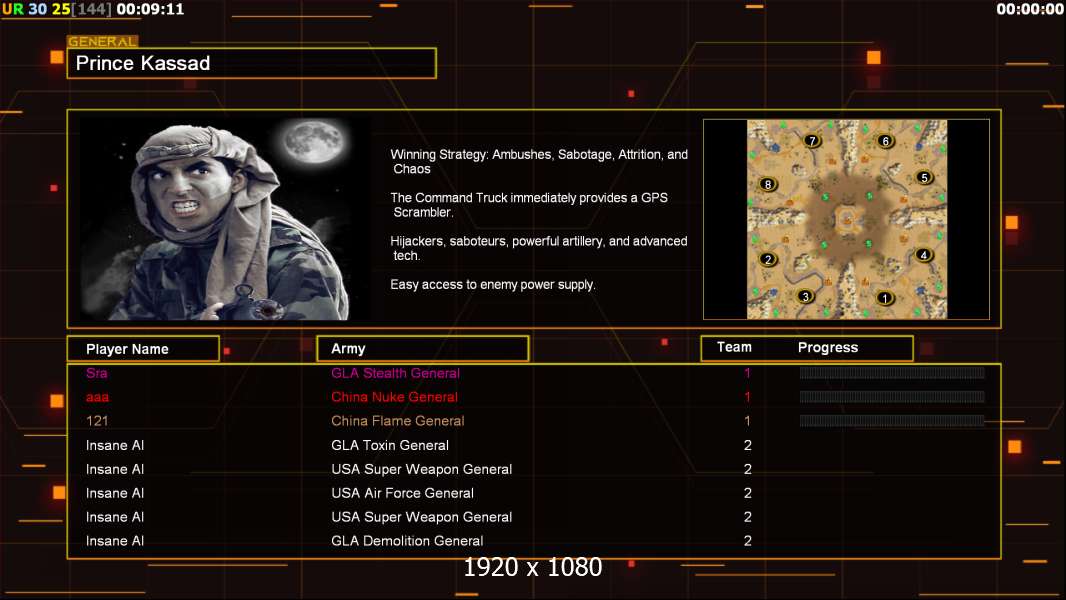Viewport: 1066px width, 600px height.
Task: Click start position 4 on the map
Action: pyautogui.click(x=923, y=255)
